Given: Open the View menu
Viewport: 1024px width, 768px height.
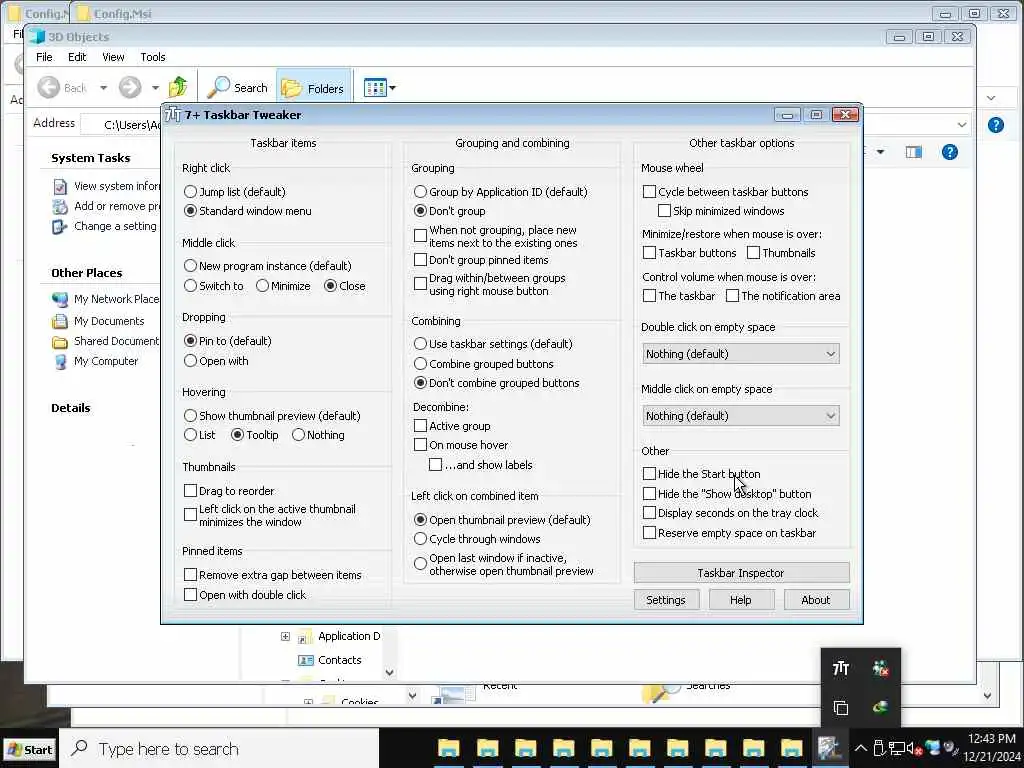Looking at the screenshot, I should point(113,57).
